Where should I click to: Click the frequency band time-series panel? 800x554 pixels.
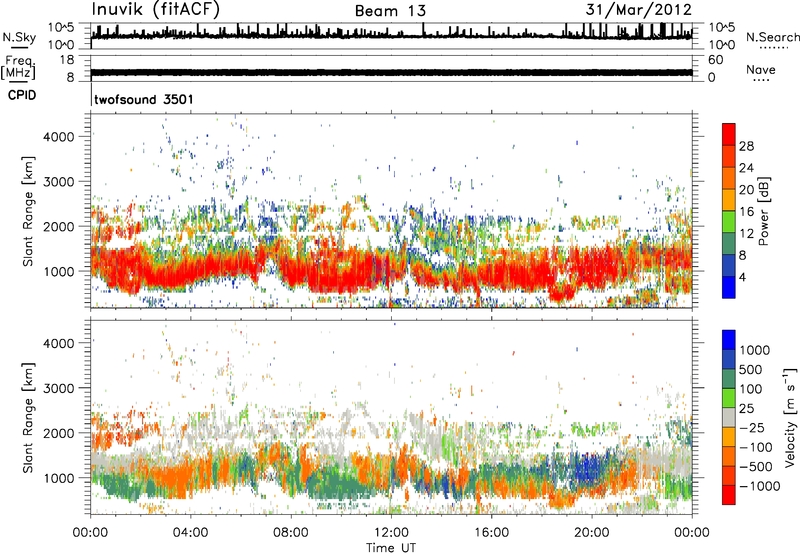[391, 68]
